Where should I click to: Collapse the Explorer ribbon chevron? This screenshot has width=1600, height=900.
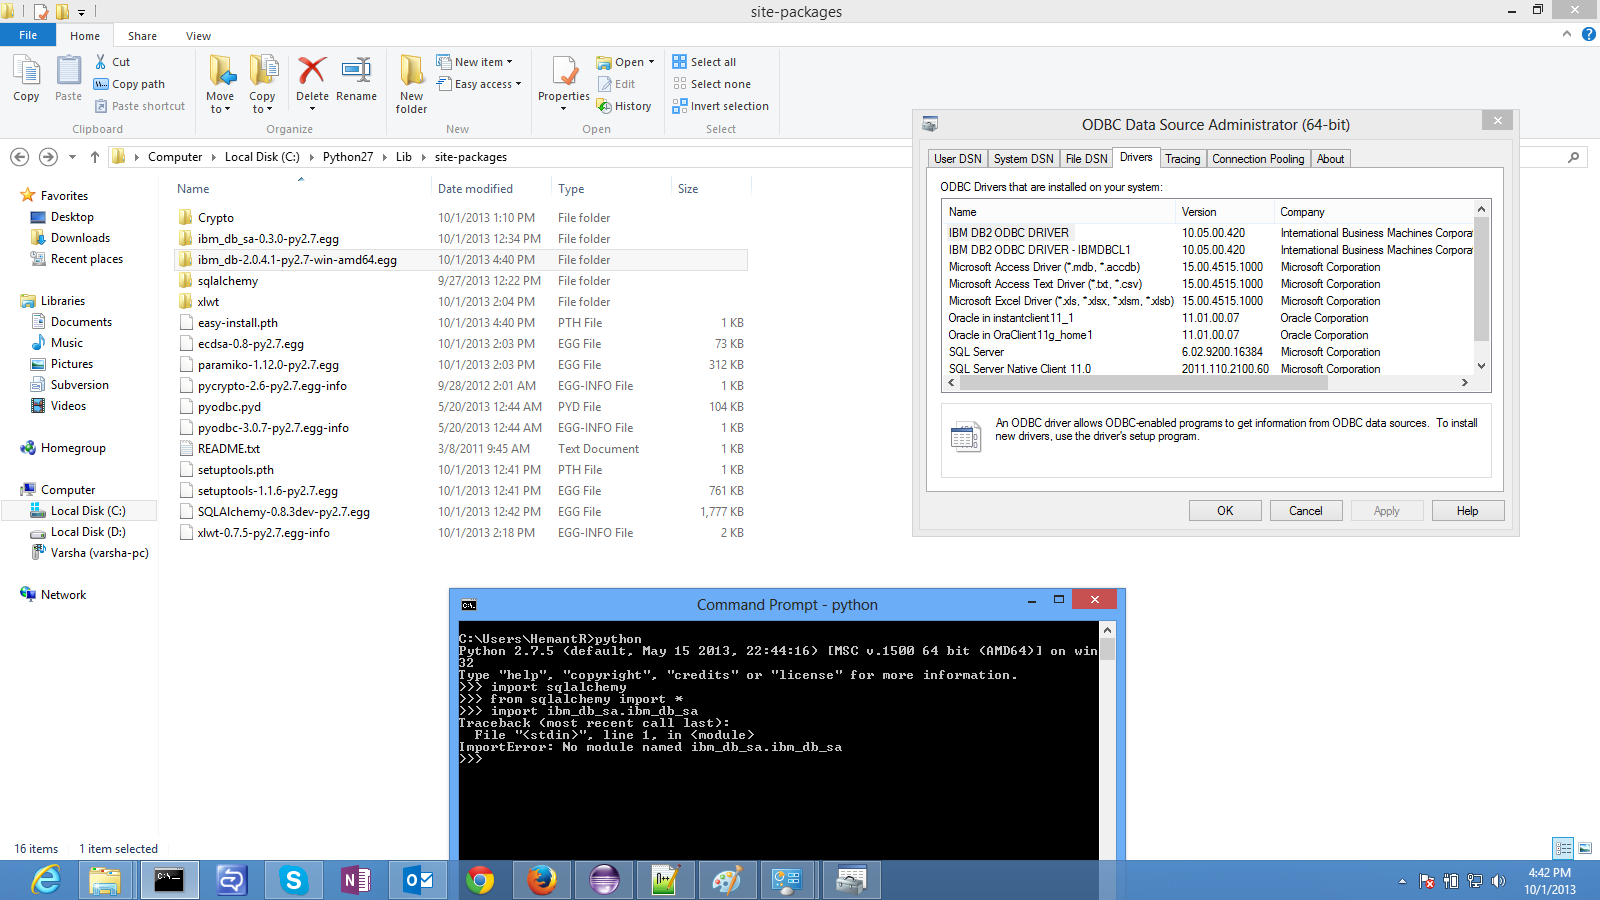1567,34
